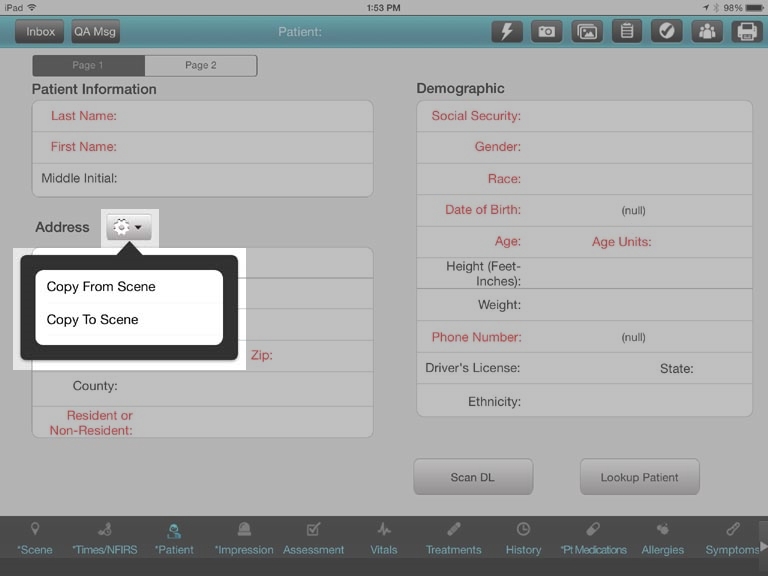This screenshot has width=768, height=576.
Task: Open the QA Msg button
Action: 96,32
